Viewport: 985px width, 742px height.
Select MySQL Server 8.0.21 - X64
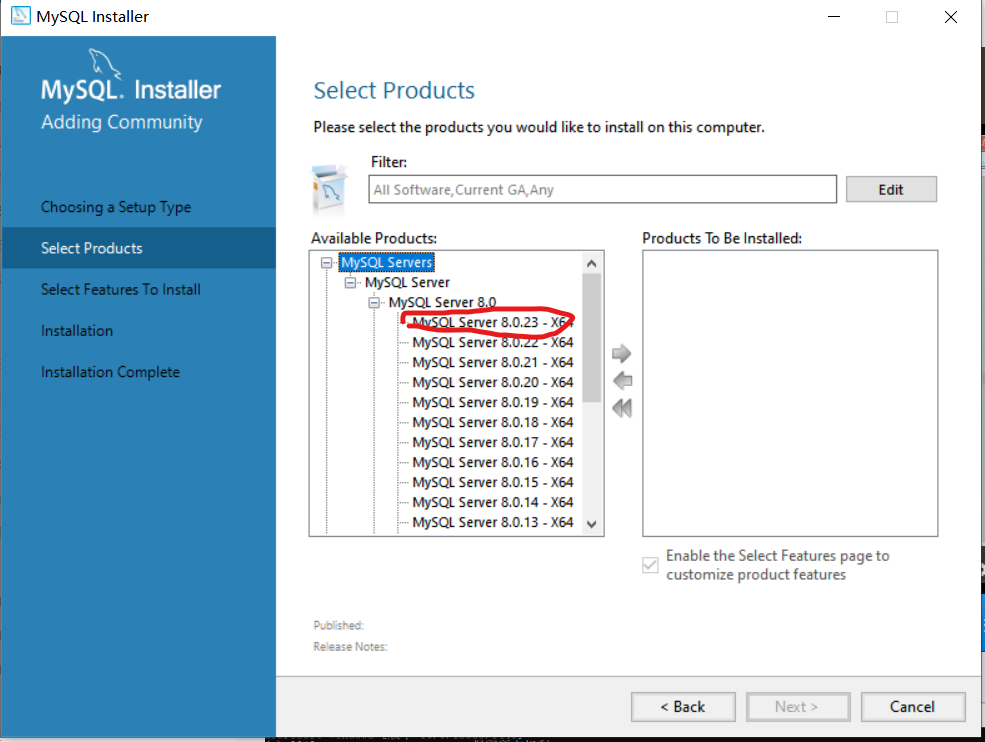pos(492,363)
